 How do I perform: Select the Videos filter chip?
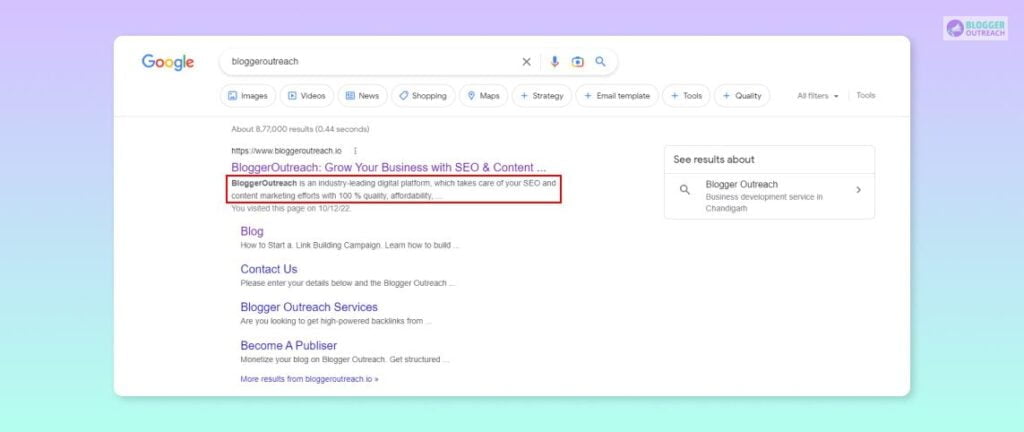click(x=307, y=96)
